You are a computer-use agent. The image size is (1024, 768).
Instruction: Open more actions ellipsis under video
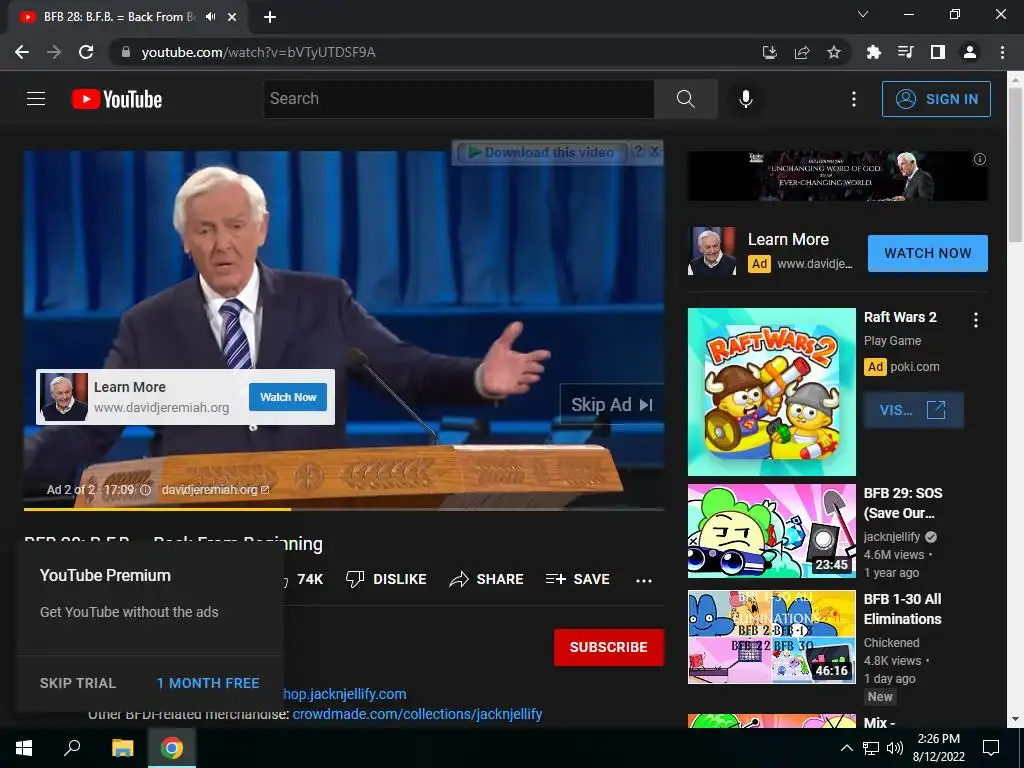coord(644,580)
